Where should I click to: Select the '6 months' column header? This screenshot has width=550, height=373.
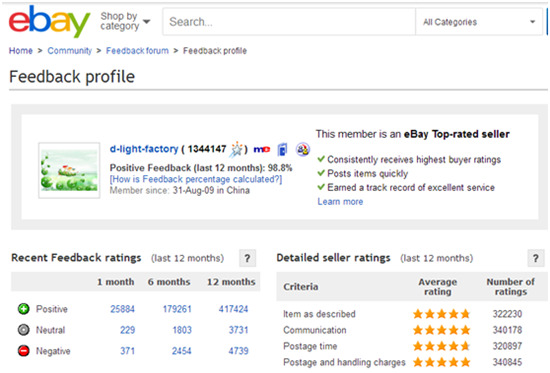pyautogui.click(x=169, y=282)
